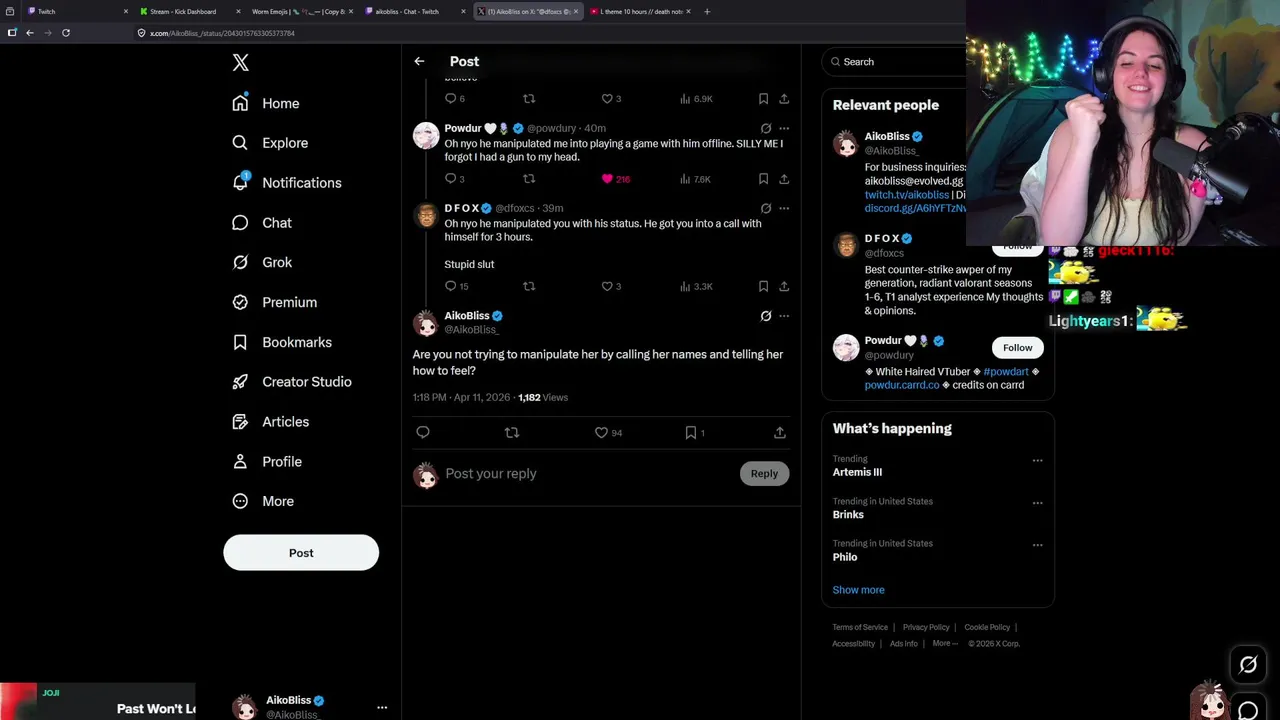This screenshot has height=720, width=1280.
Task: Open Profile from the sidebar
Action: pyautogui.click(x=267, y=462)
